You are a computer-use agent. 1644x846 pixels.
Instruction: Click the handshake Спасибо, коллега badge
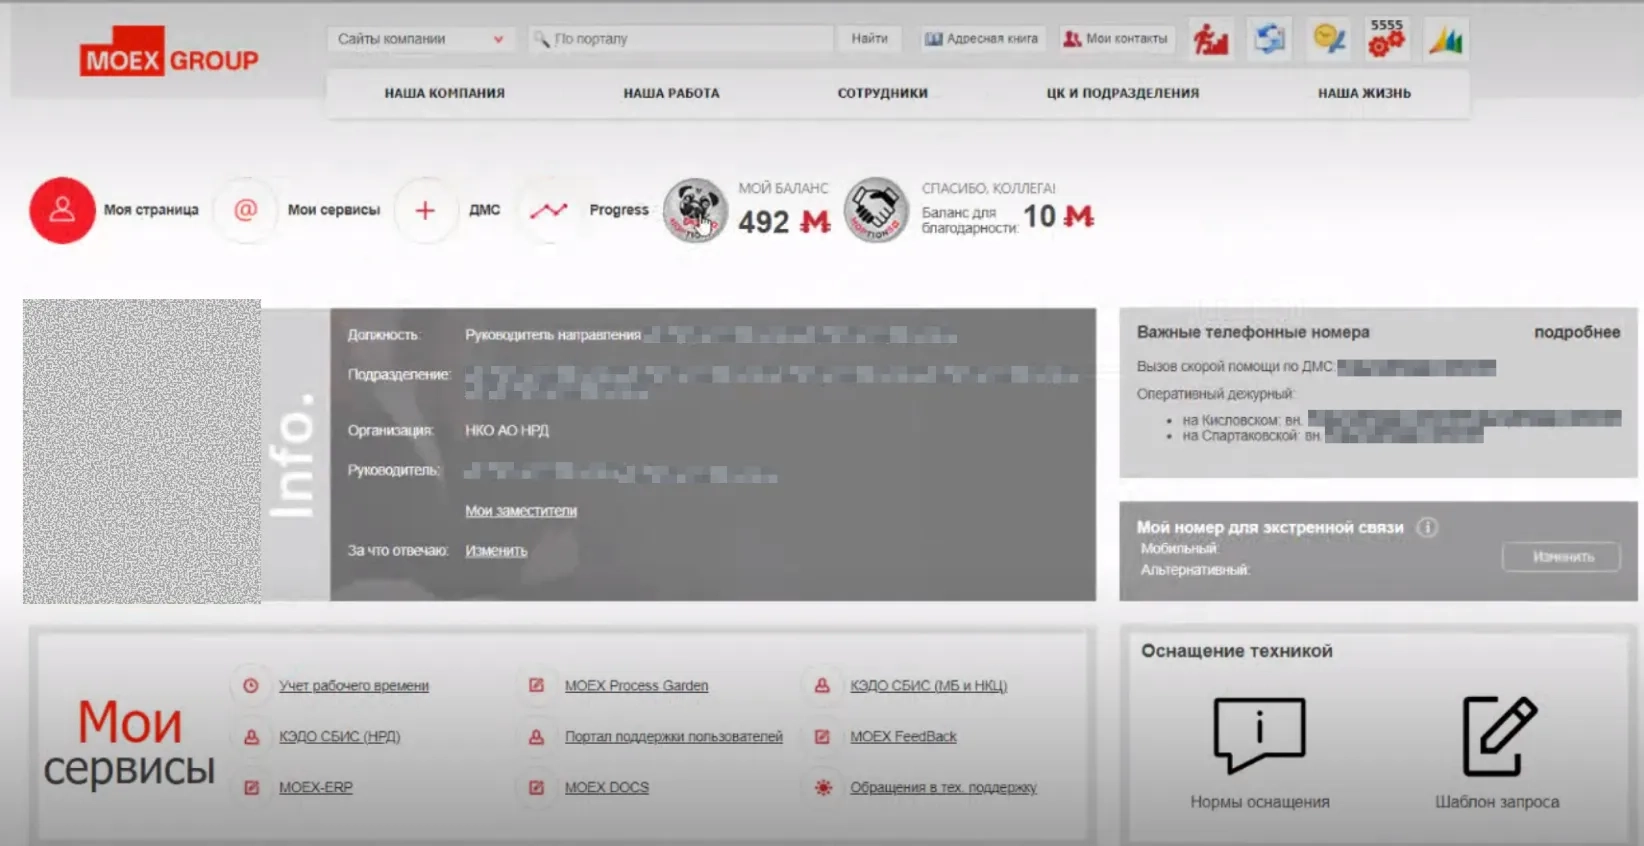tap(876, 210)
